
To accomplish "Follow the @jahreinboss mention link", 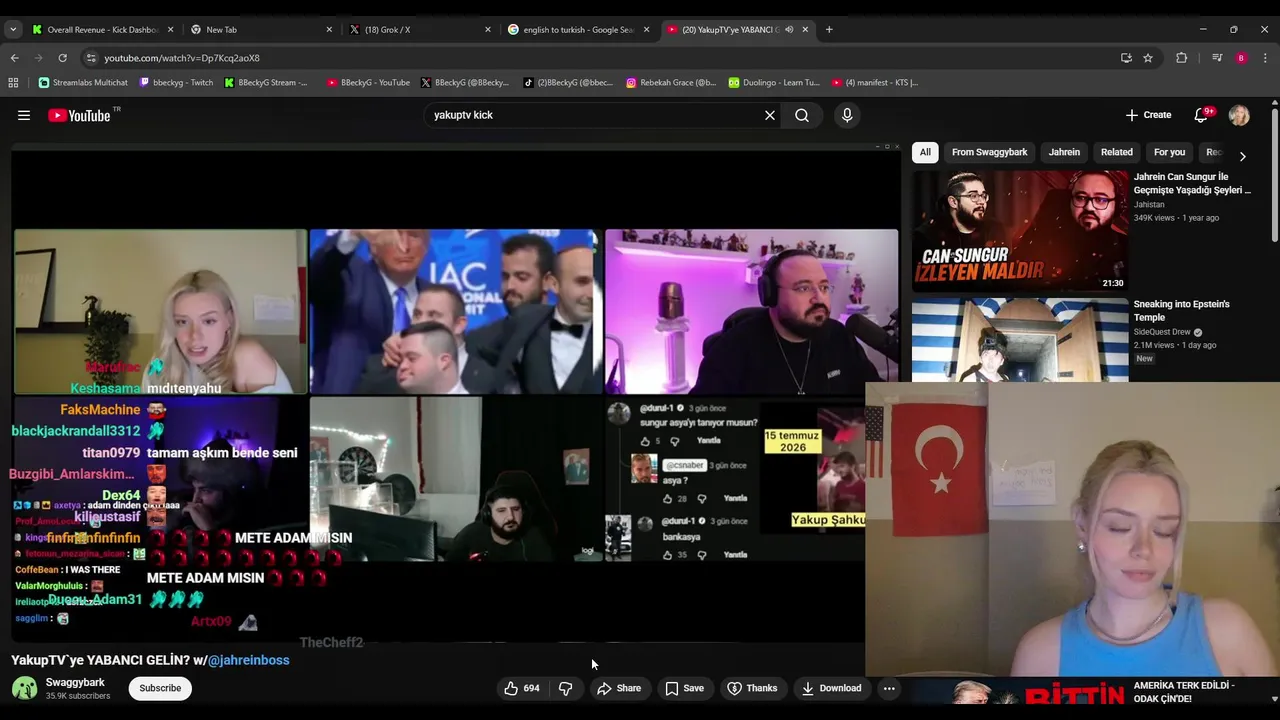I will pyautogui.click(x=248, y=660).
